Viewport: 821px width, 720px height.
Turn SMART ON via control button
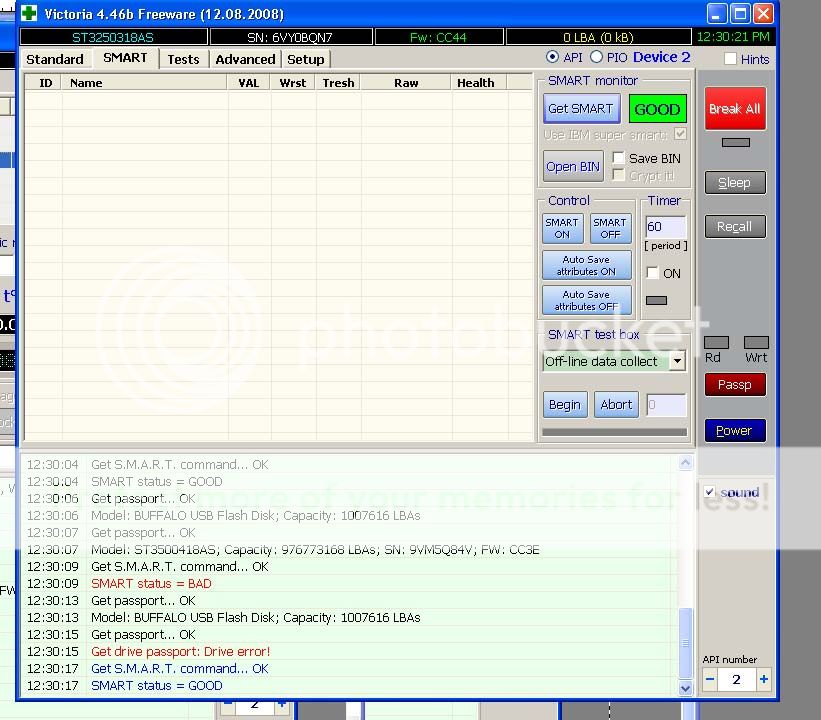tap(562, 228)
